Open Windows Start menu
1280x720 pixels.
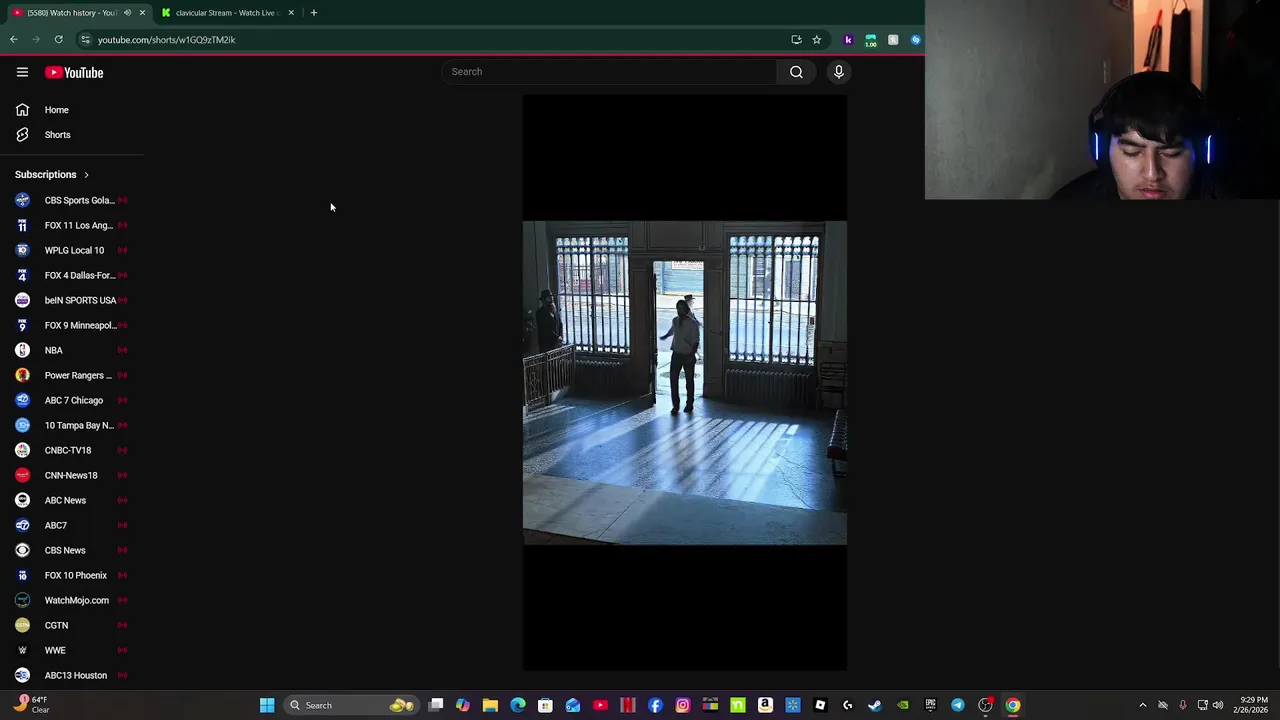coord(267,705)
